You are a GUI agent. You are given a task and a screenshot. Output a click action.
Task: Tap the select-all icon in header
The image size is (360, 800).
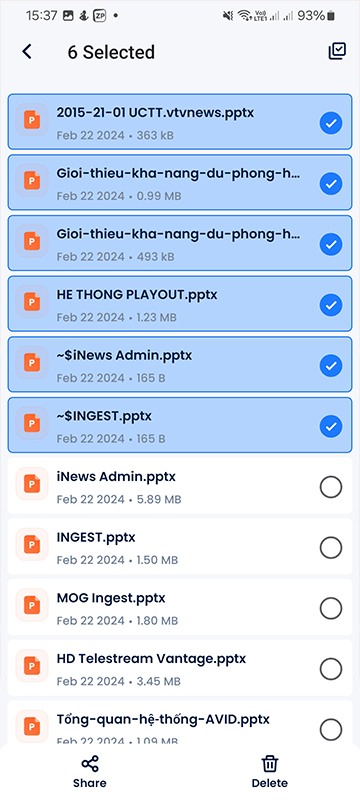click(x=337, y=51)
